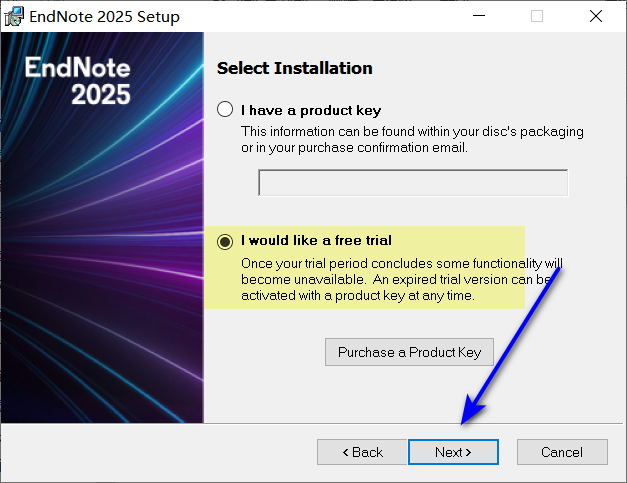Proceed by clicking the Next button
This screenshot has width=627, height=483.
pos(453,452)
